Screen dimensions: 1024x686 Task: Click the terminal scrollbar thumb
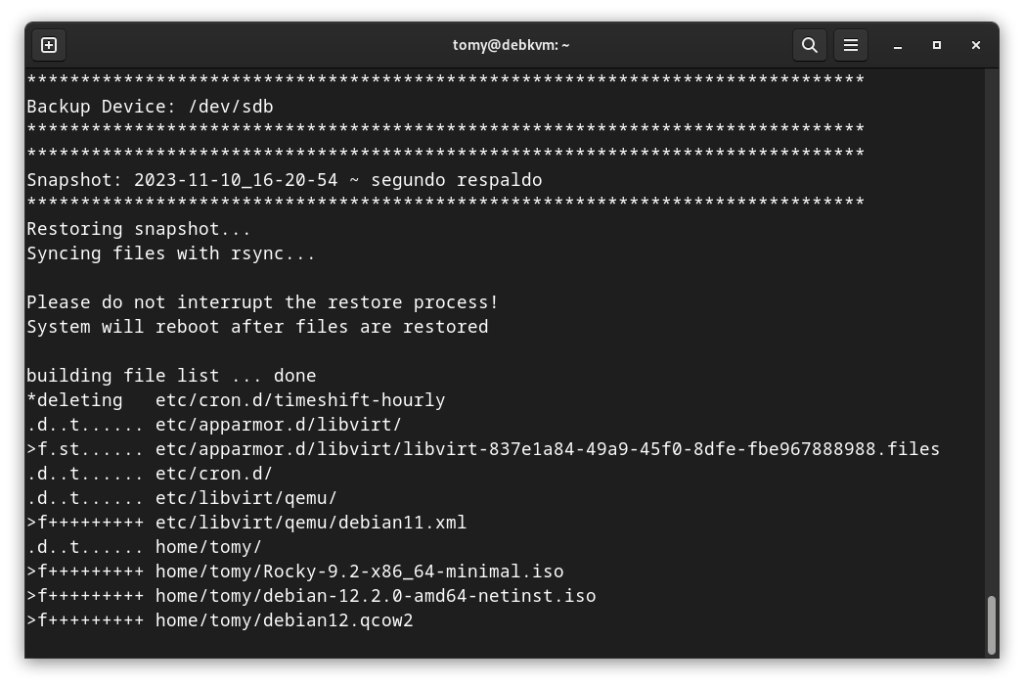[x=991, y=624]
